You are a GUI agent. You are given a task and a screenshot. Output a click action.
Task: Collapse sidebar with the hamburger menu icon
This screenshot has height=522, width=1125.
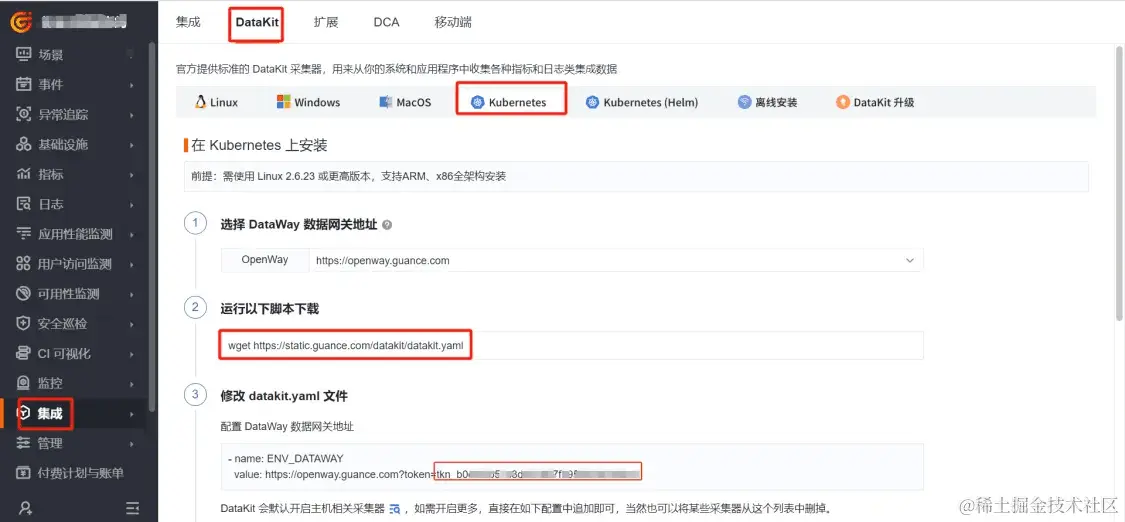tap(133, 508)
